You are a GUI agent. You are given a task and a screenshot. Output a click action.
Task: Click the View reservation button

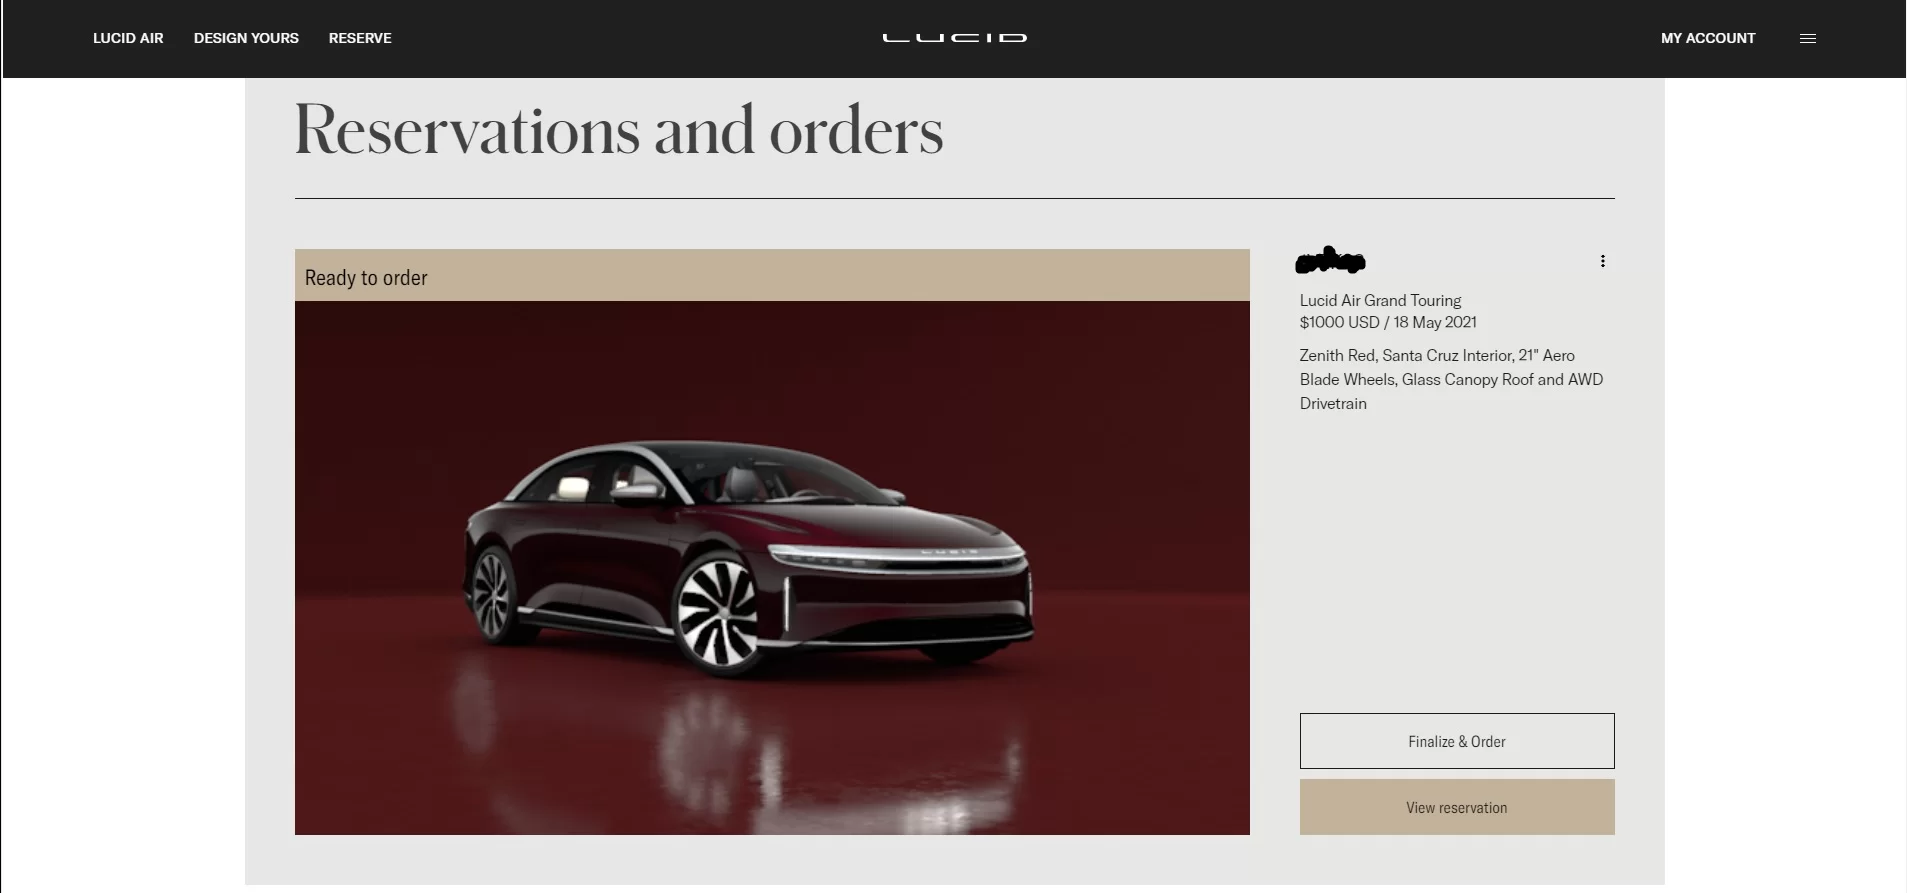click(1457, 807)
